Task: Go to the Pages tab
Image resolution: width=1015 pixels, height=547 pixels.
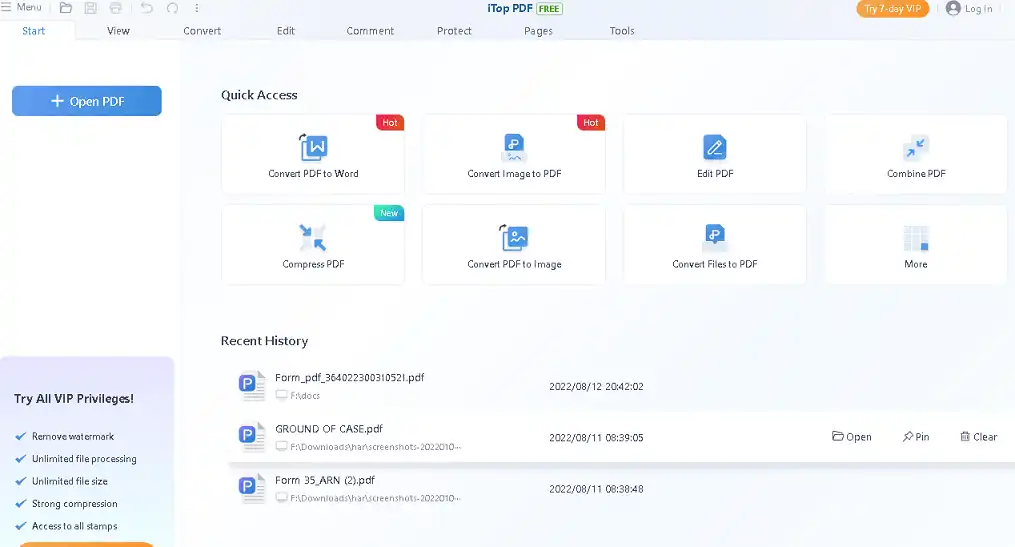Action: (x=538, y=31)
